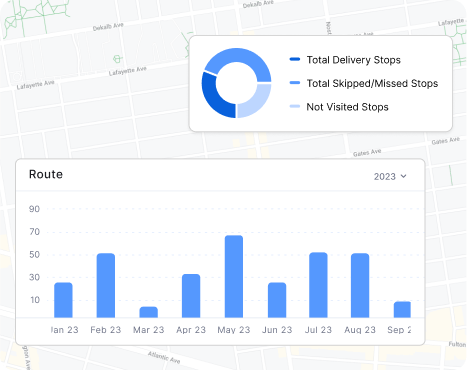467x371 pixels.
Task: Click the light blue donut chart segment
Action: 257,103
